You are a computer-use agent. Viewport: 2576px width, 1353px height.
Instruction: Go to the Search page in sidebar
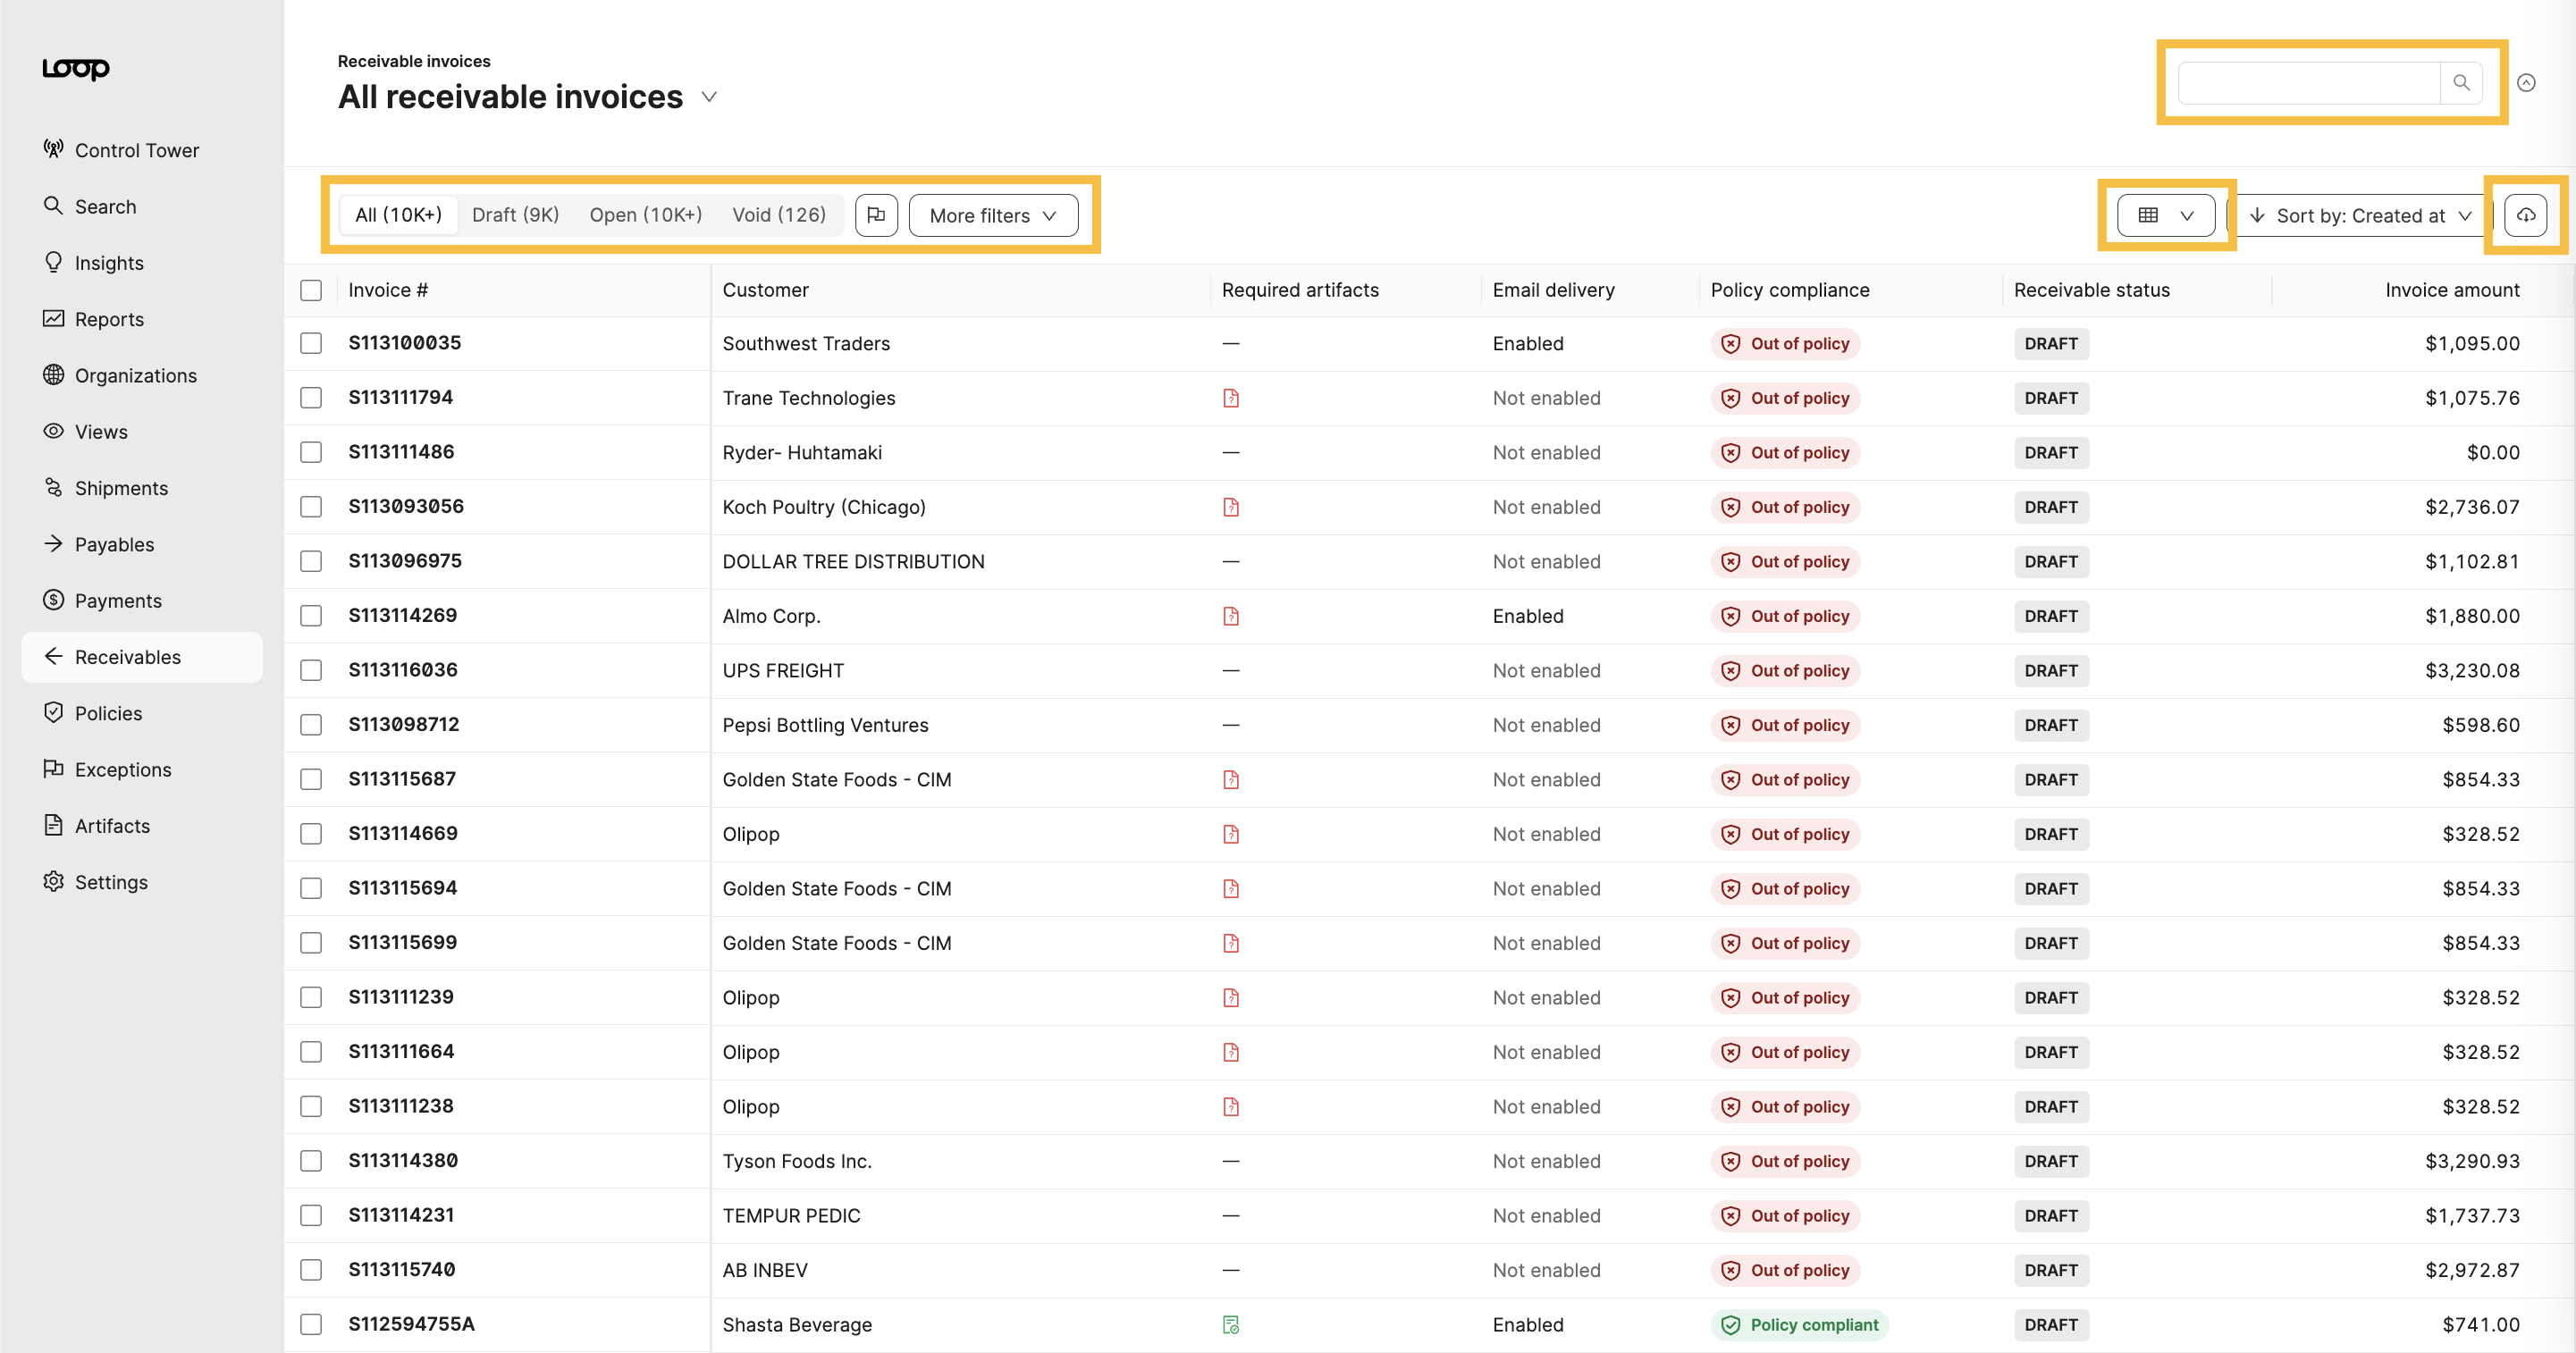click(141, 206)
